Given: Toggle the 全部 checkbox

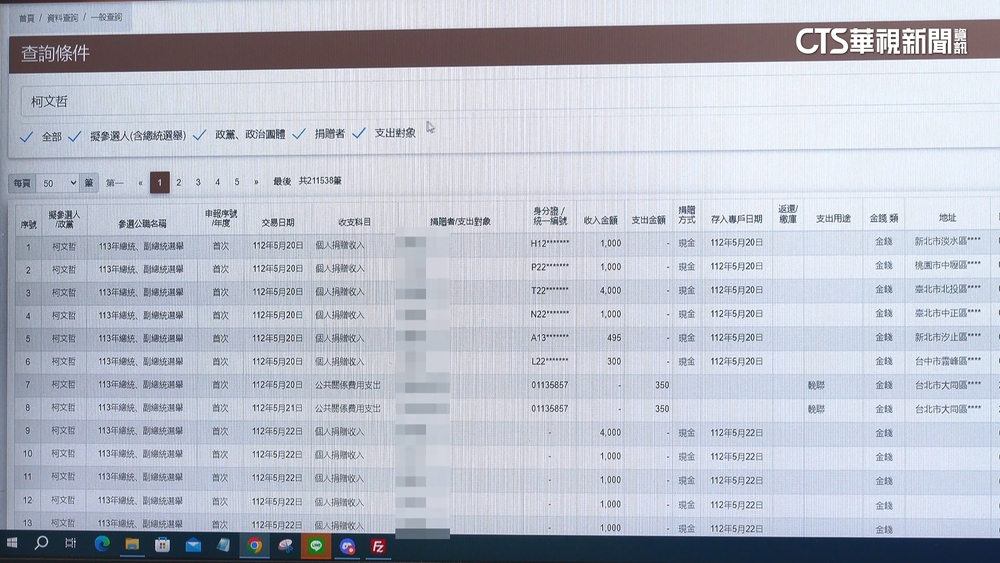Looking at the screenshot, I should pyautogui.click(x=26, y=136).
